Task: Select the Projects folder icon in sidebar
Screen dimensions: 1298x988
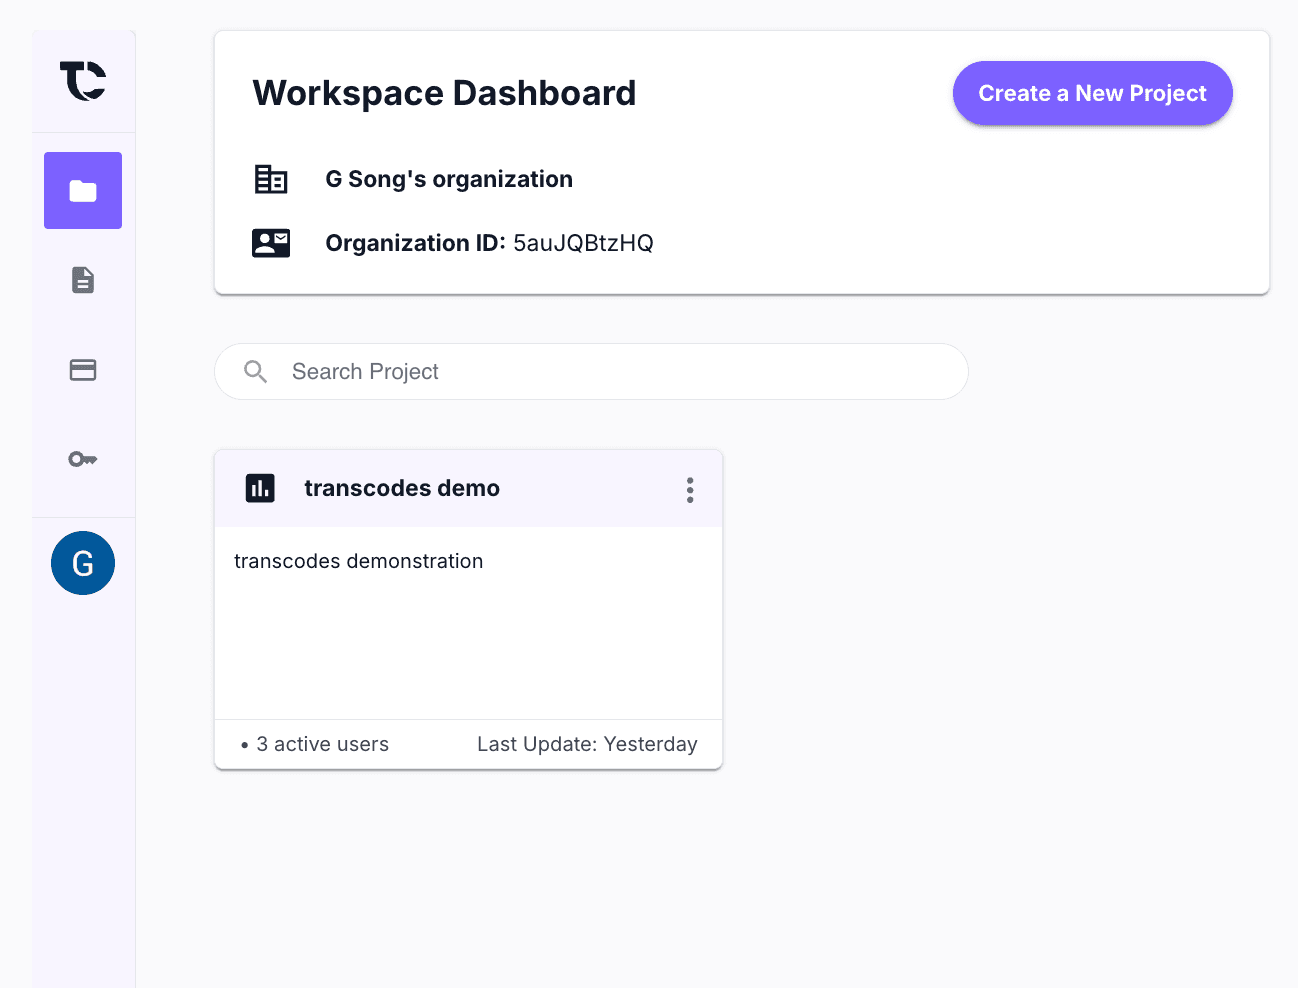Action: [83, 190]
